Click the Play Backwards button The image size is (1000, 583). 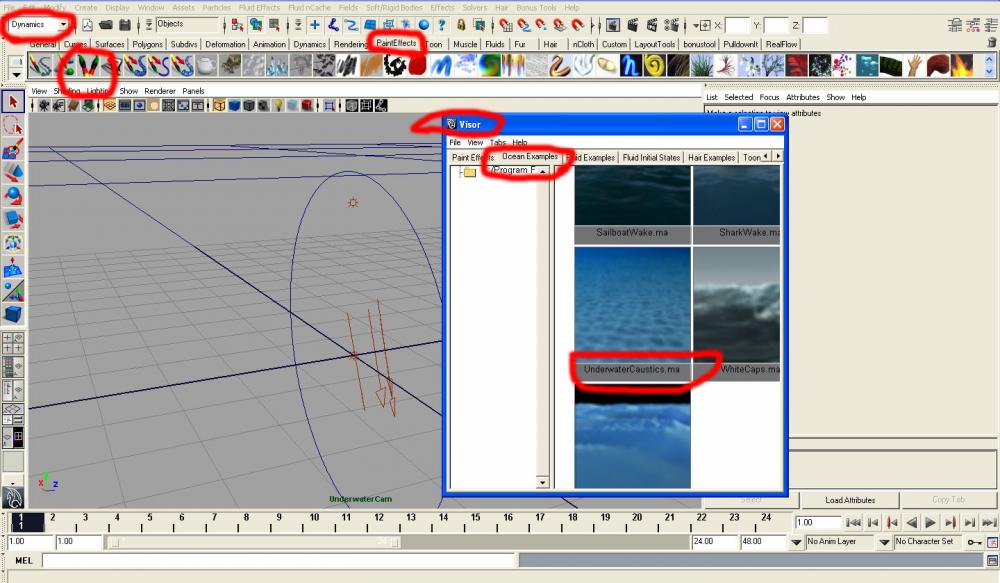point(911,522)
